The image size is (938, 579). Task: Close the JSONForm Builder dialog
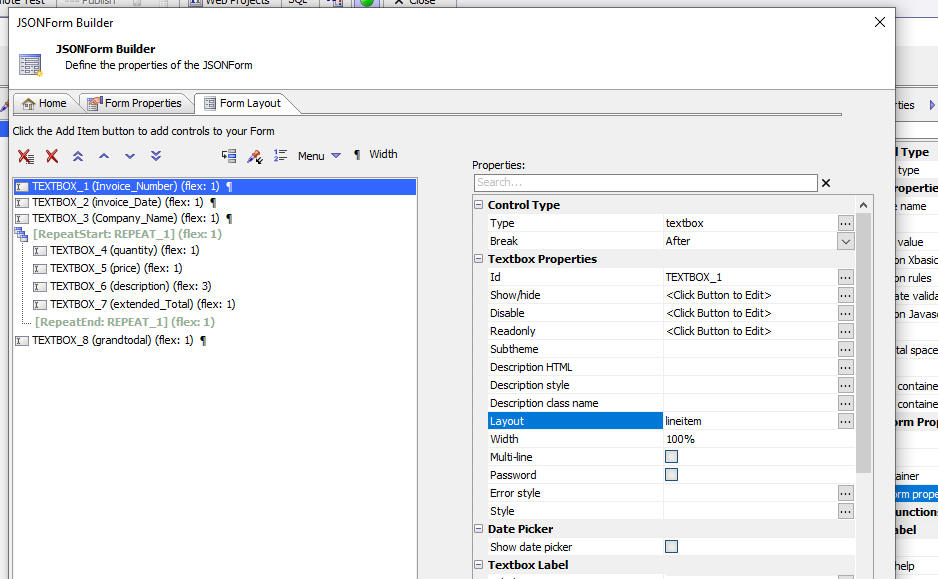click(879, 22)
